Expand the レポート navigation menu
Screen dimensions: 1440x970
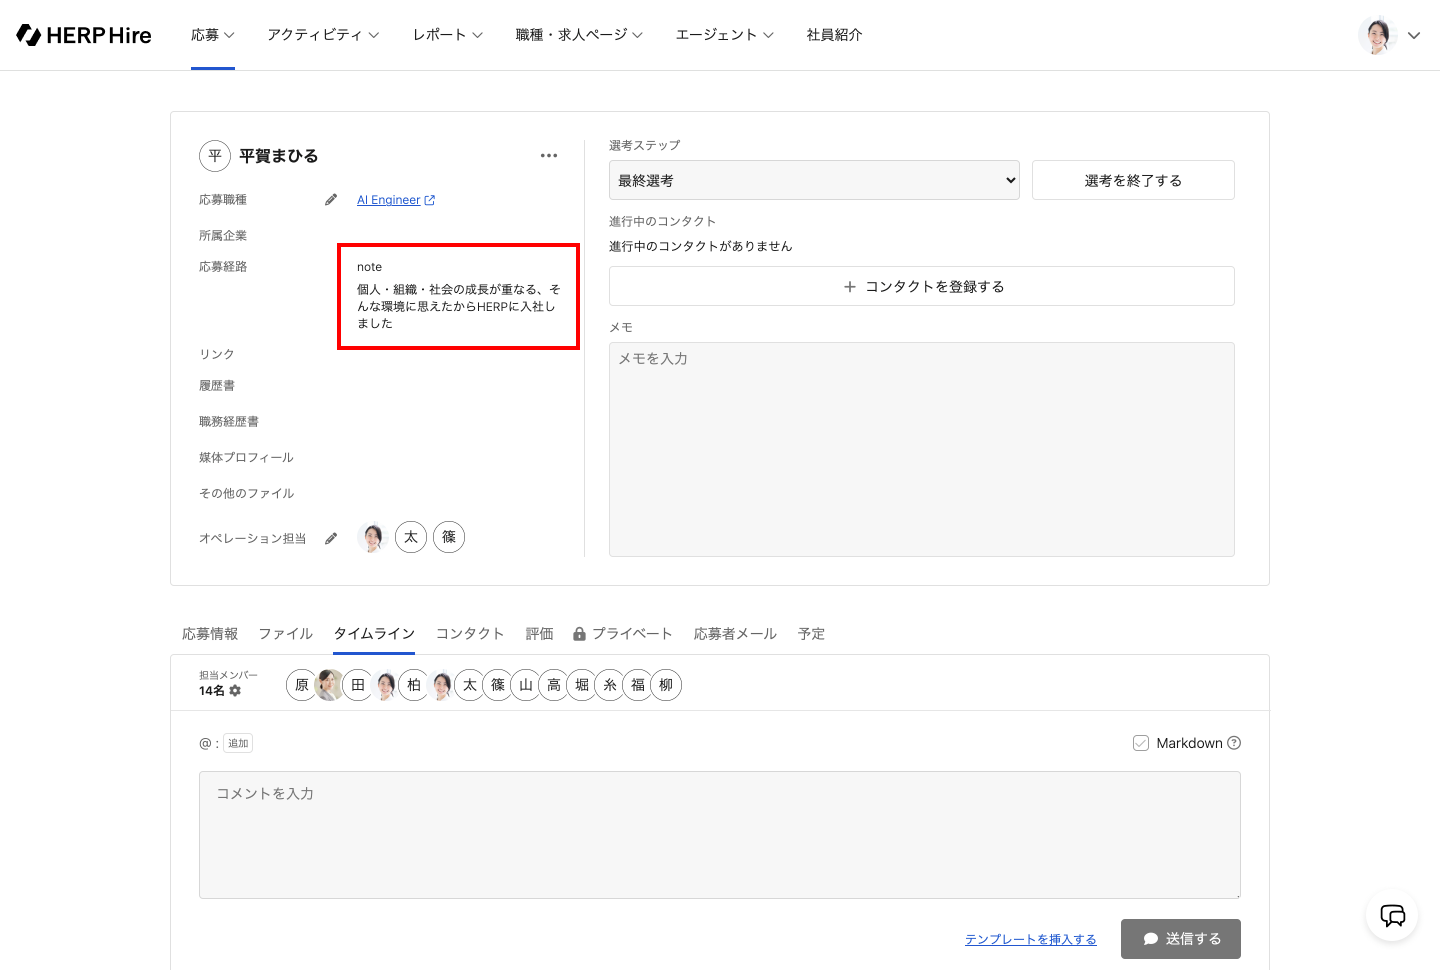[x=448, y=35]
